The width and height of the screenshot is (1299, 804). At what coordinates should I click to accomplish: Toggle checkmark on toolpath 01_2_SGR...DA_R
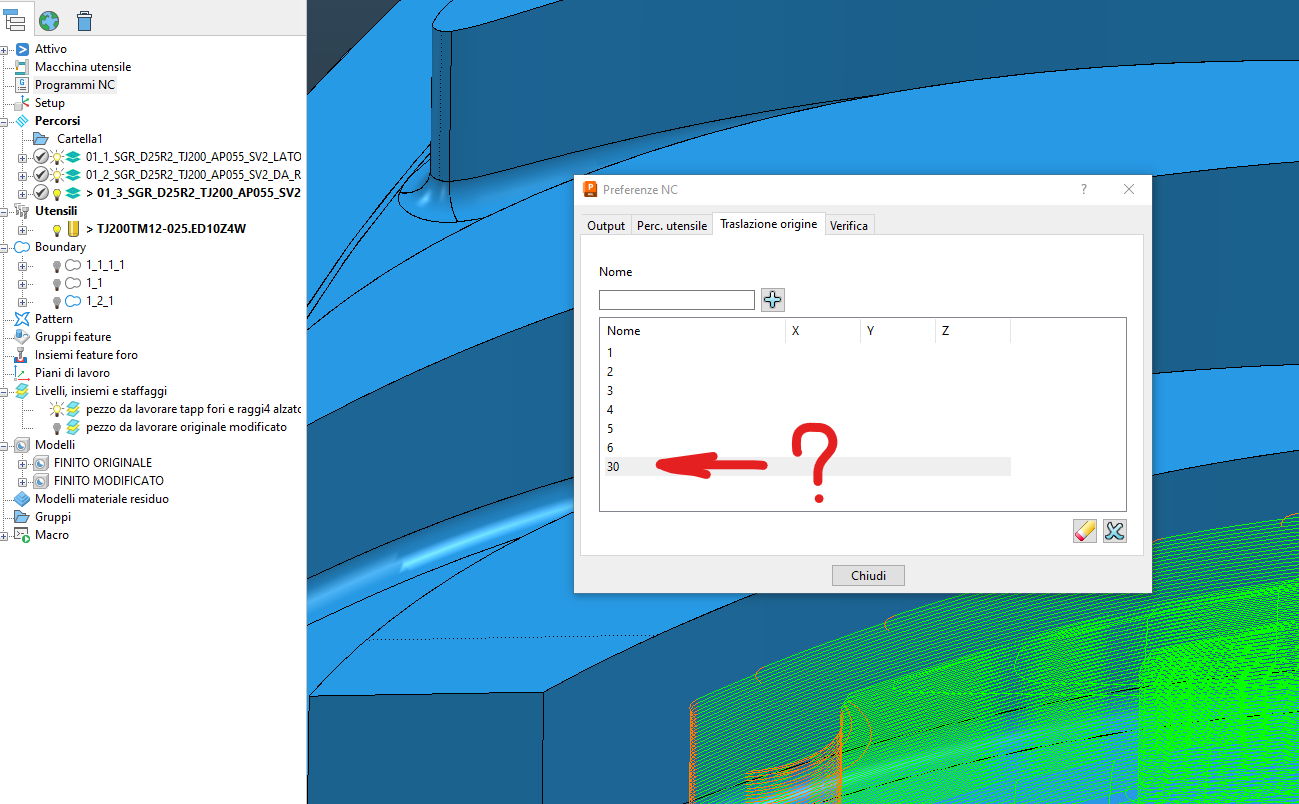pos(41,175)
